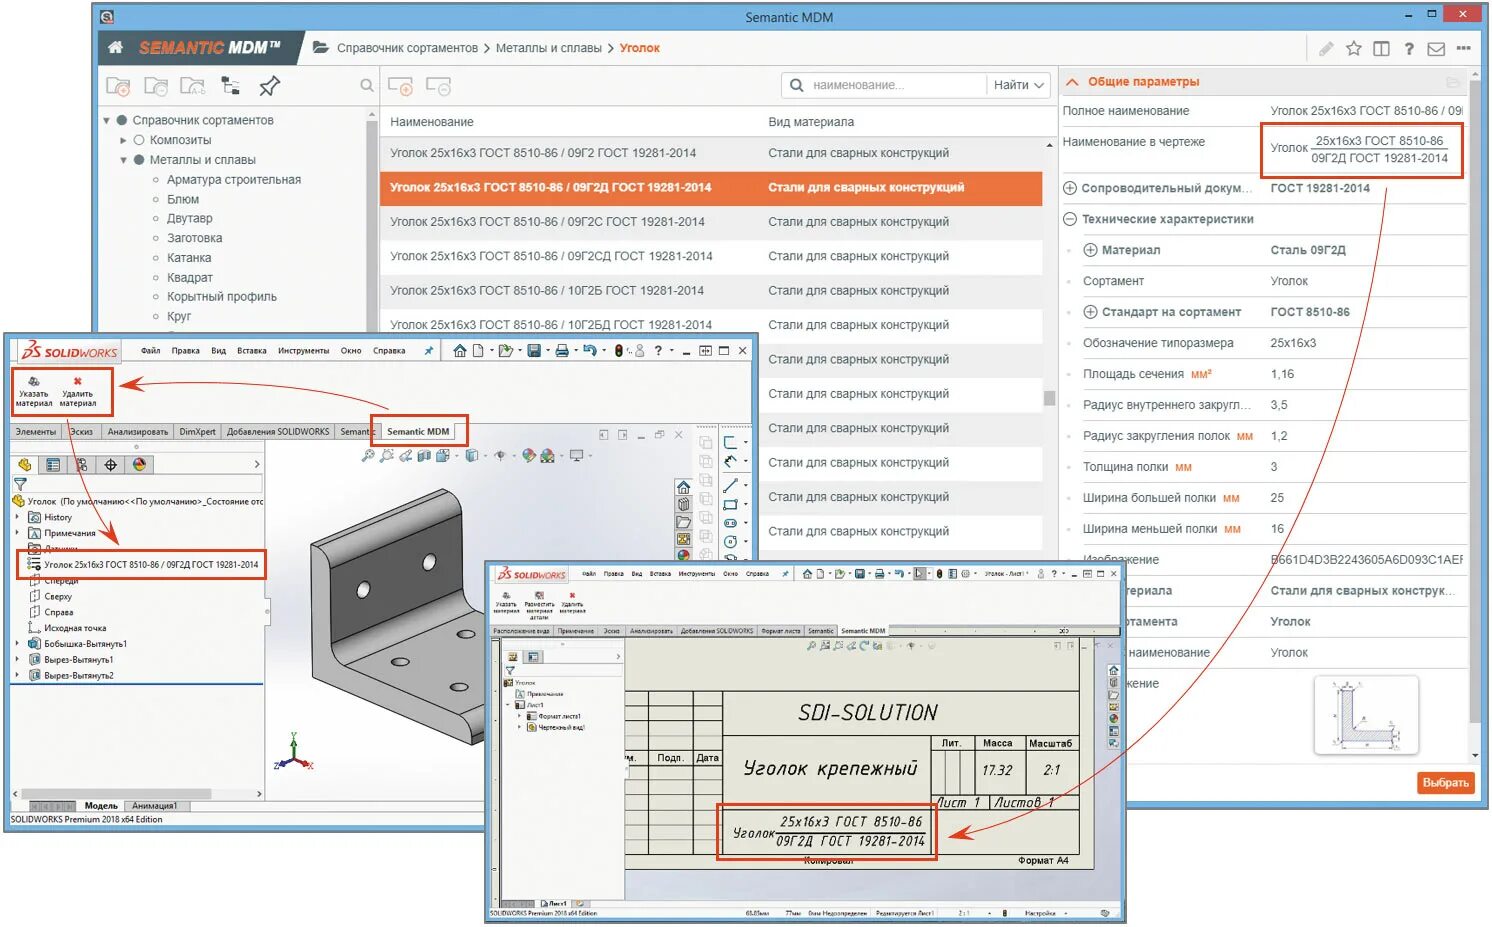
Task: Click Указать материал in SolidWorks part window
Action: (x=34, y=391)
